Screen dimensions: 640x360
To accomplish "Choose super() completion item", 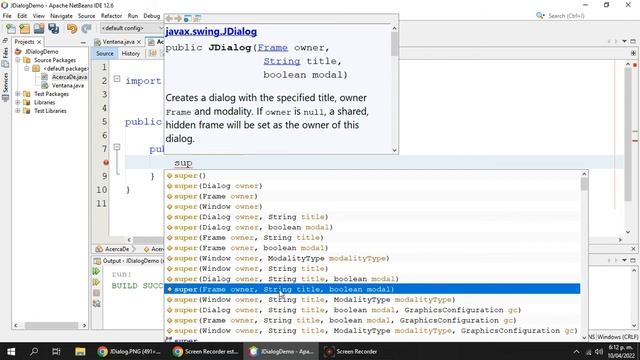I will click(x=372, y=176).
